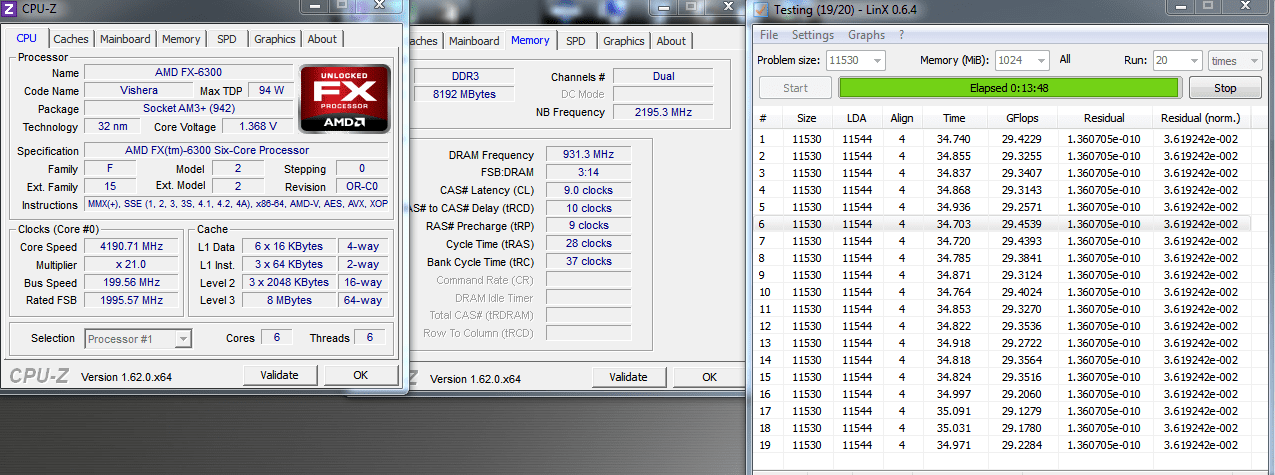Click the AMD FX processor logo
Image resolution: width=1275 pixels, height=475 pixels.
coord(343,101)
